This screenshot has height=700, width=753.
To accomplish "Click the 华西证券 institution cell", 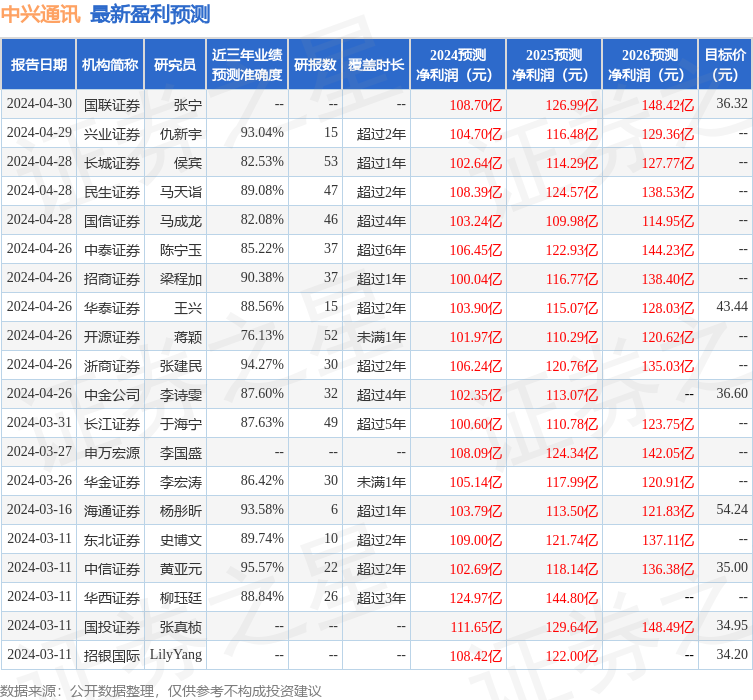I will click(112, 598).
